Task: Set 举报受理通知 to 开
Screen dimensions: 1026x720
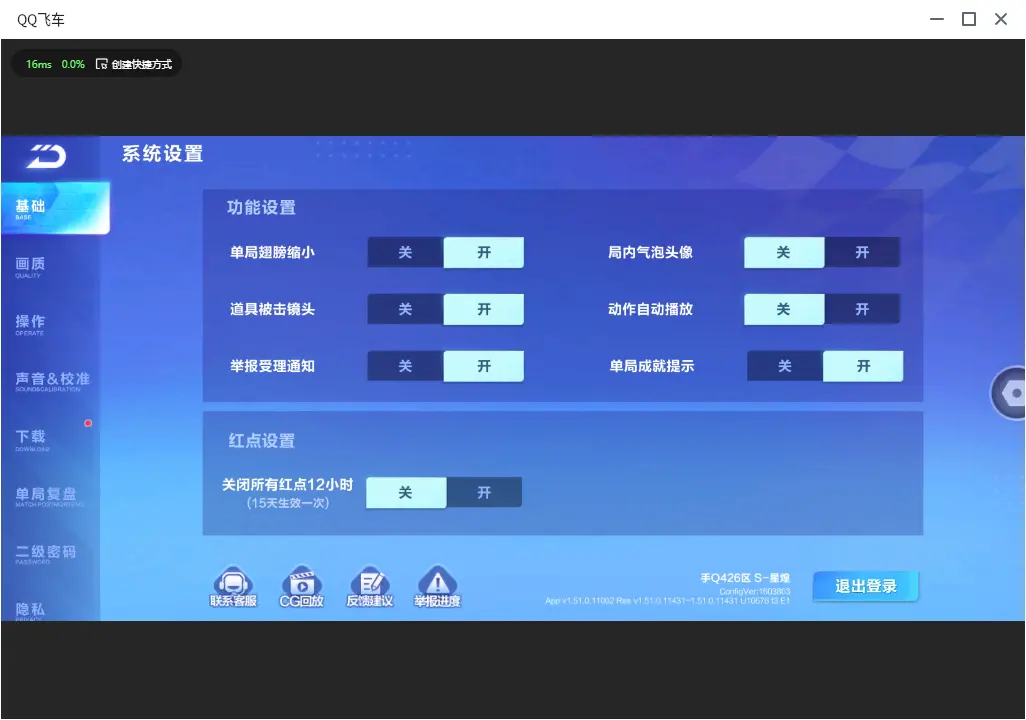Action: tap(484, 367)
